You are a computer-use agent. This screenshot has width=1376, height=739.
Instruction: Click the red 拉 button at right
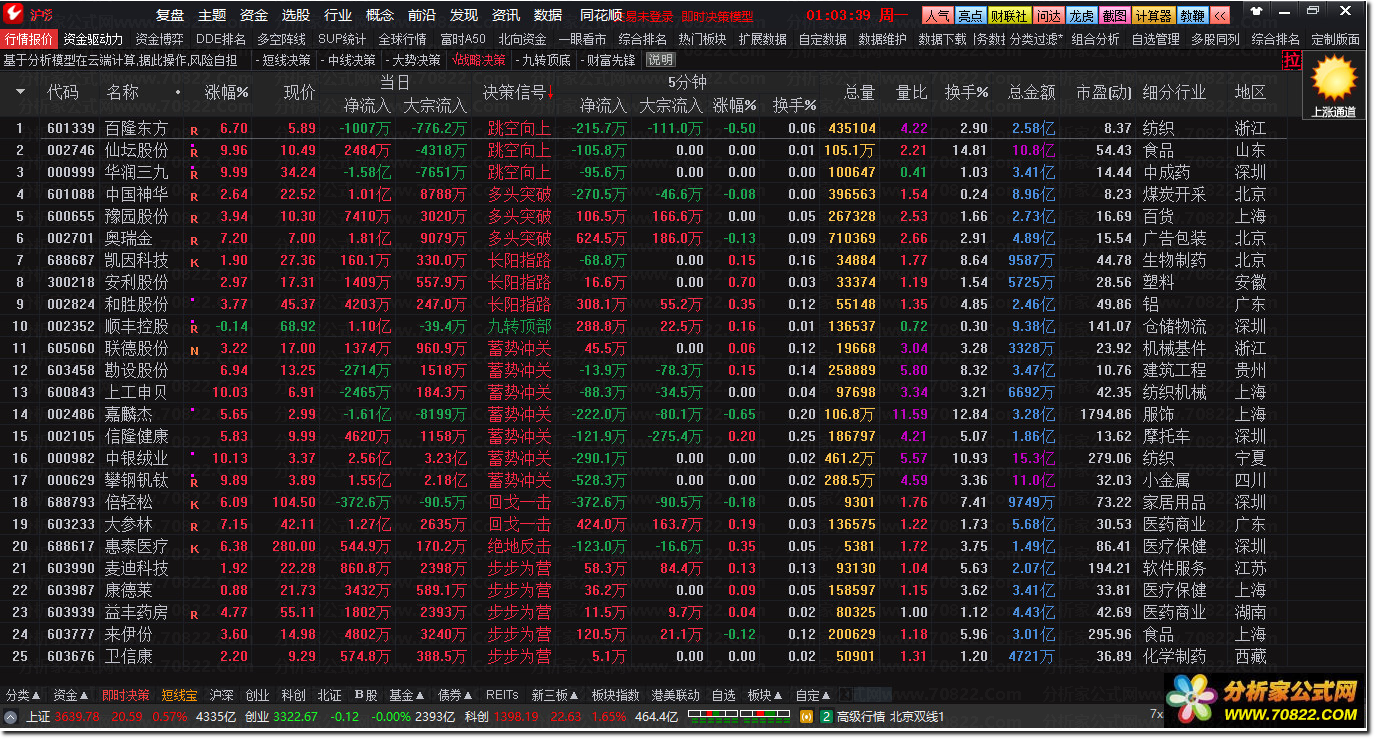[x=1291, y=59]
